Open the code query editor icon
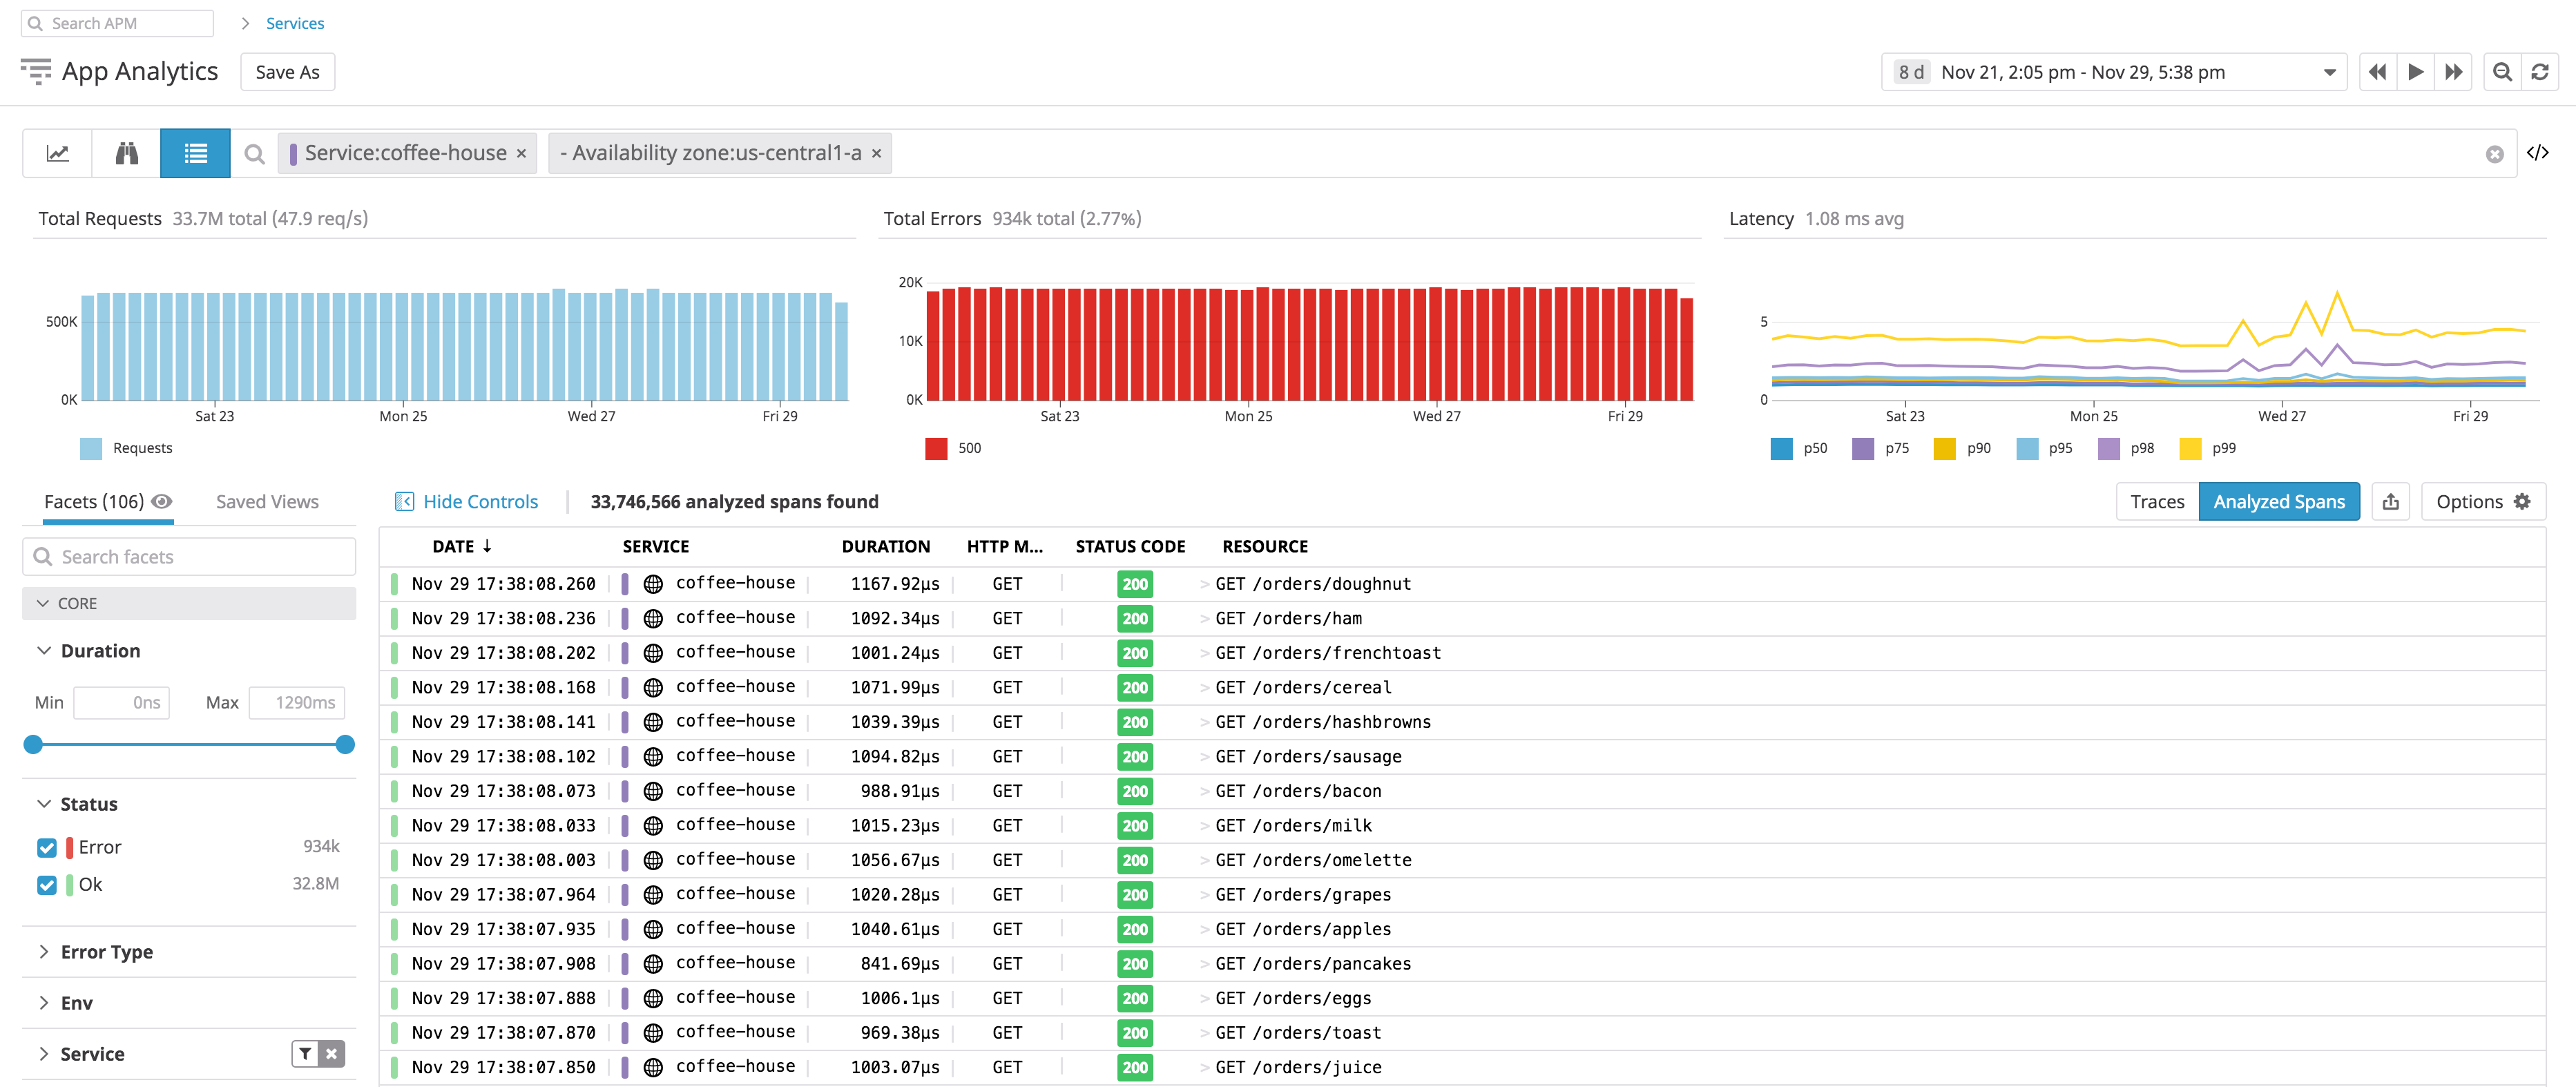This screenshot has height=1087, width=2576. (x=2537, y=153)
